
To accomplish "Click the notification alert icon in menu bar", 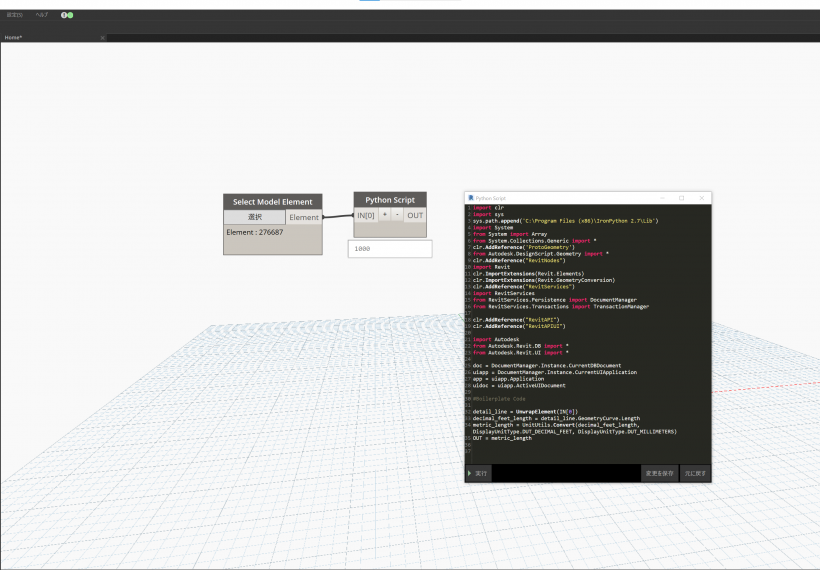I will (x=66, y=15).
